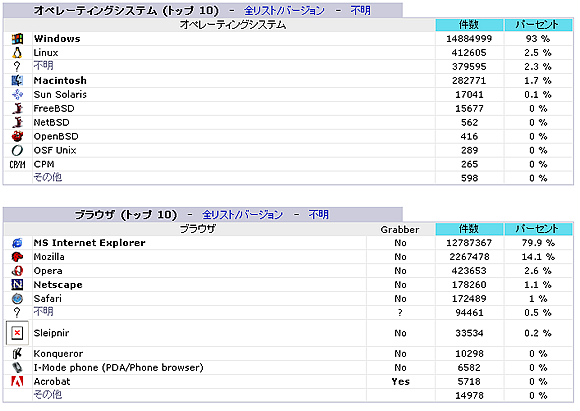Select the Mozilla row label
580x411 pixels.
pyautogui.click(x=49, y=257)
